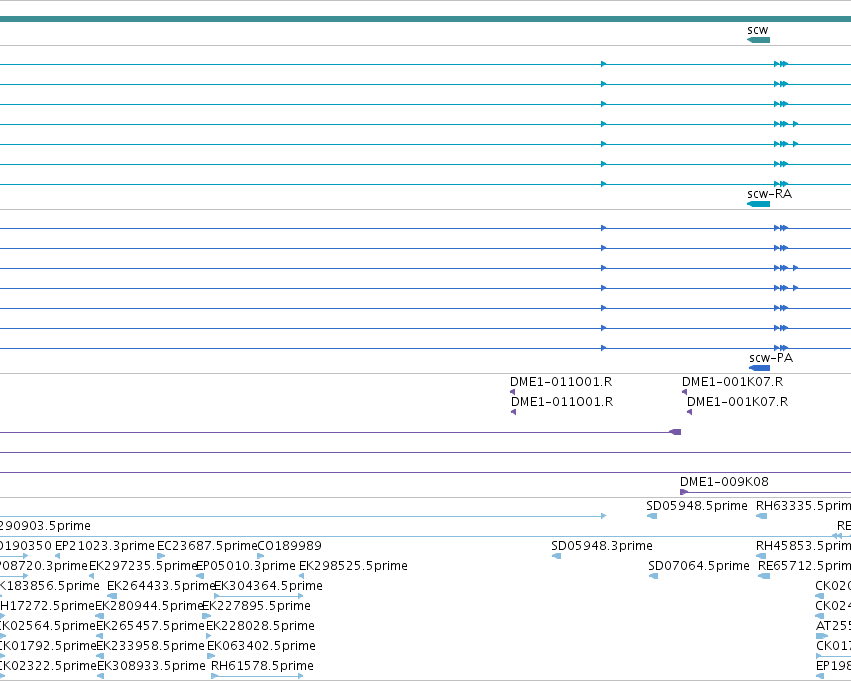Open the EK304364.5prime label
The width and height of the screenshot is (851, 681).
268,585
